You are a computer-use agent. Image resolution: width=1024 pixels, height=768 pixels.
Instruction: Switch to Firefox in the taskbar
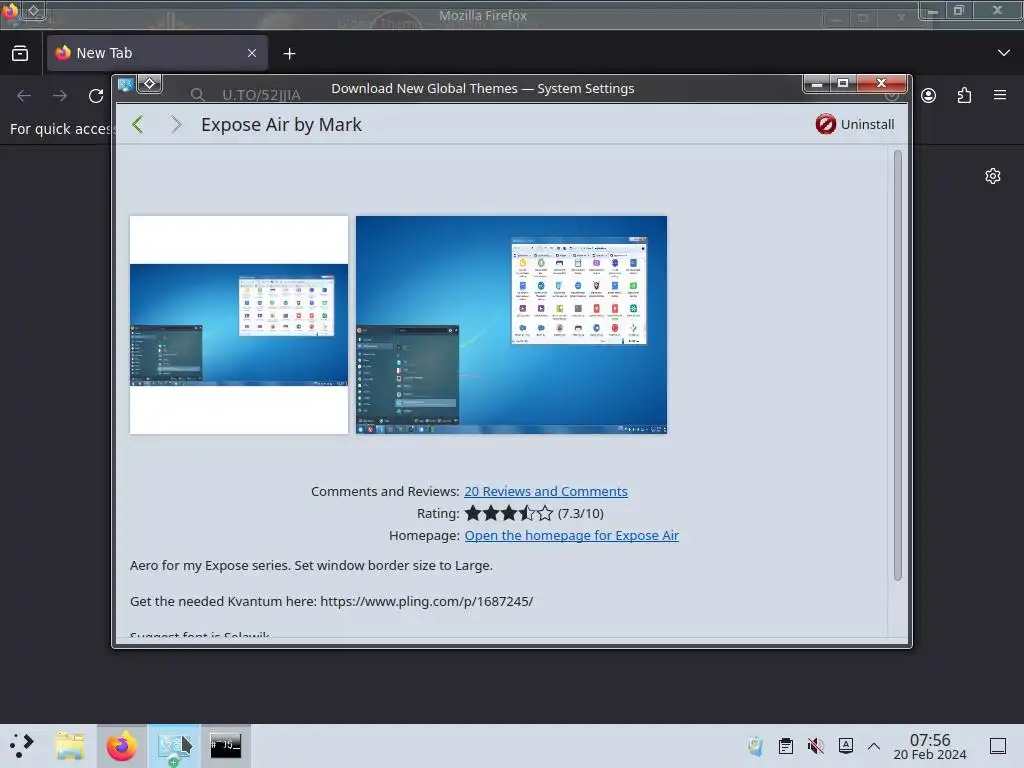(122, 745)
